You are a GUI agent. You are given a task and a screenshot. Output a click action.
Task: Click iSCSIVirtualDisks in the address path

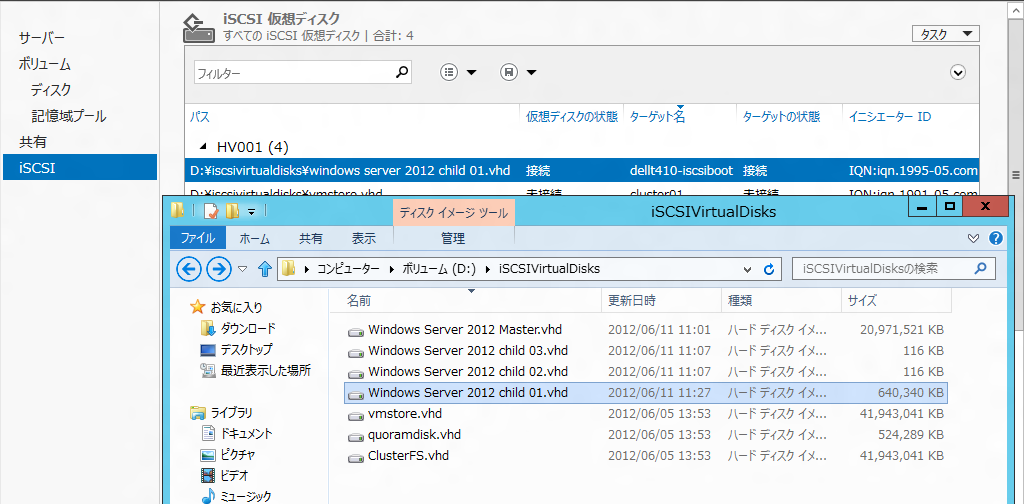tap(549, 268)
